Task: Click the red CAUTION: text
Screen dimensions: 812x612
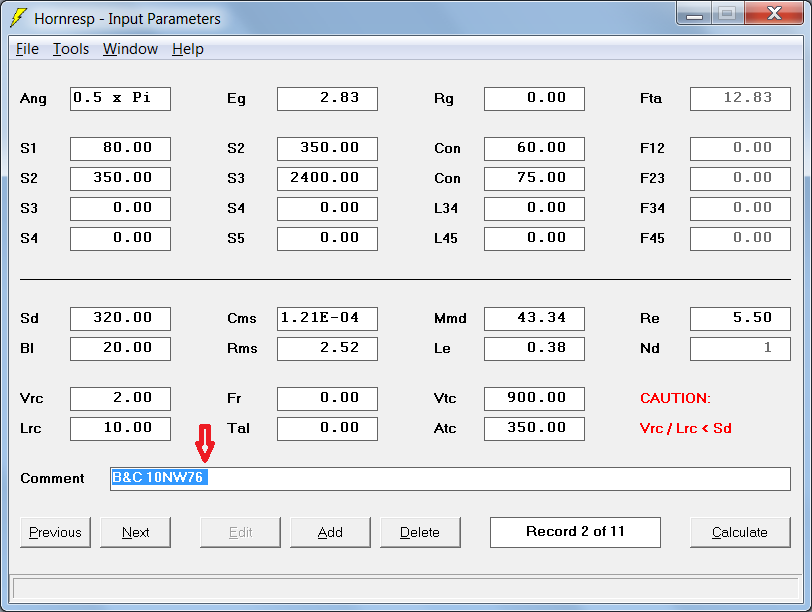Action: point(675,398)
